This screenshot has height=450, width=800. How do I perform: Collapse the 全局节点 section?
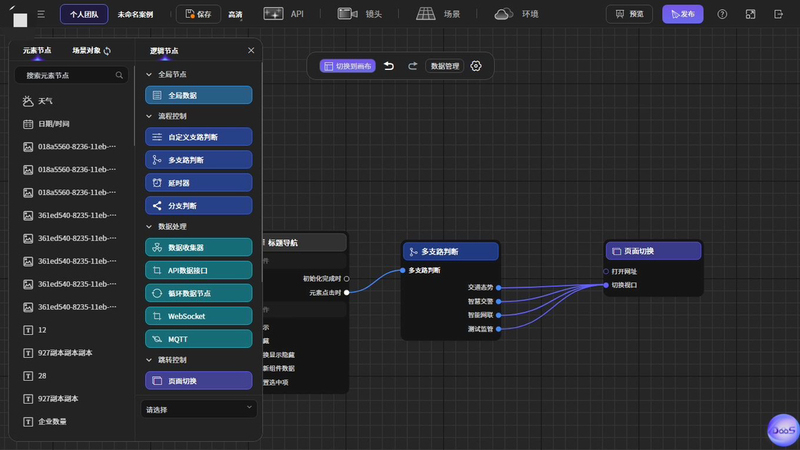[150, 75]
